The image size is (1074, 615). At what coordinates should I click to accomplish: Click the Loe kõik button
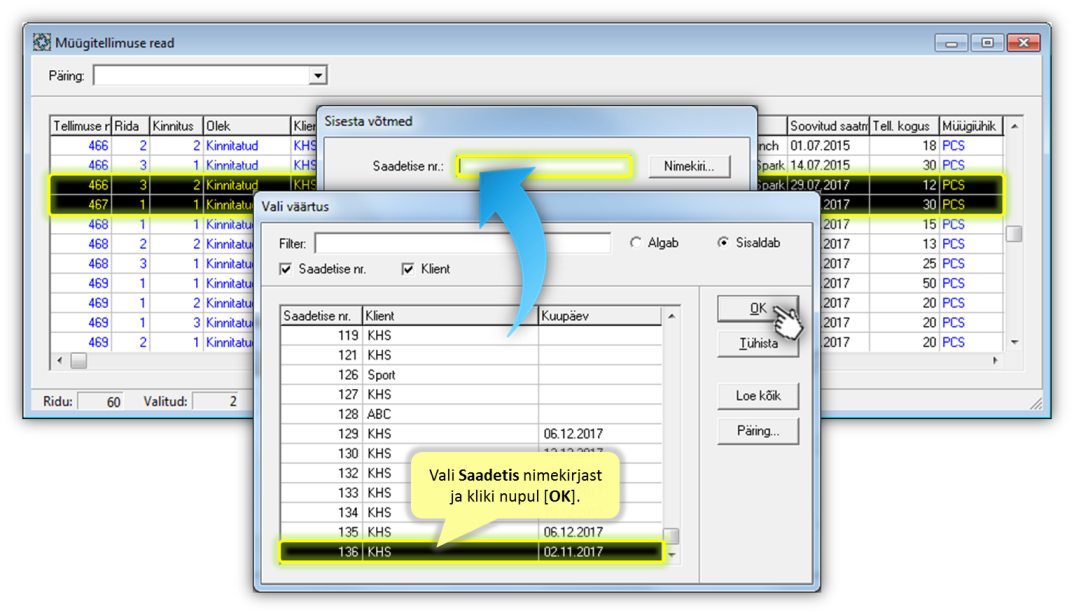pyautogui.click(x=758, y=396)
